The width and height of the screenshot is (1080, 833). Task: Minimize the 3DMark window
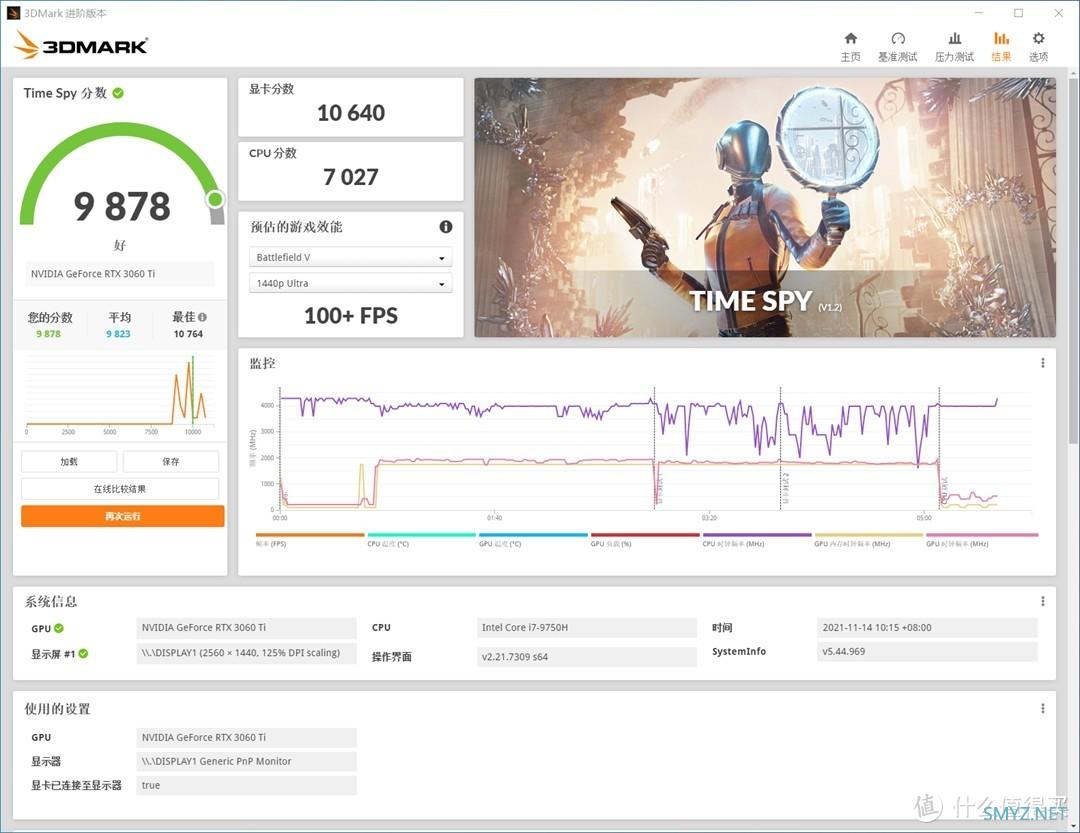pyautogui.click(x=979, y=13)
